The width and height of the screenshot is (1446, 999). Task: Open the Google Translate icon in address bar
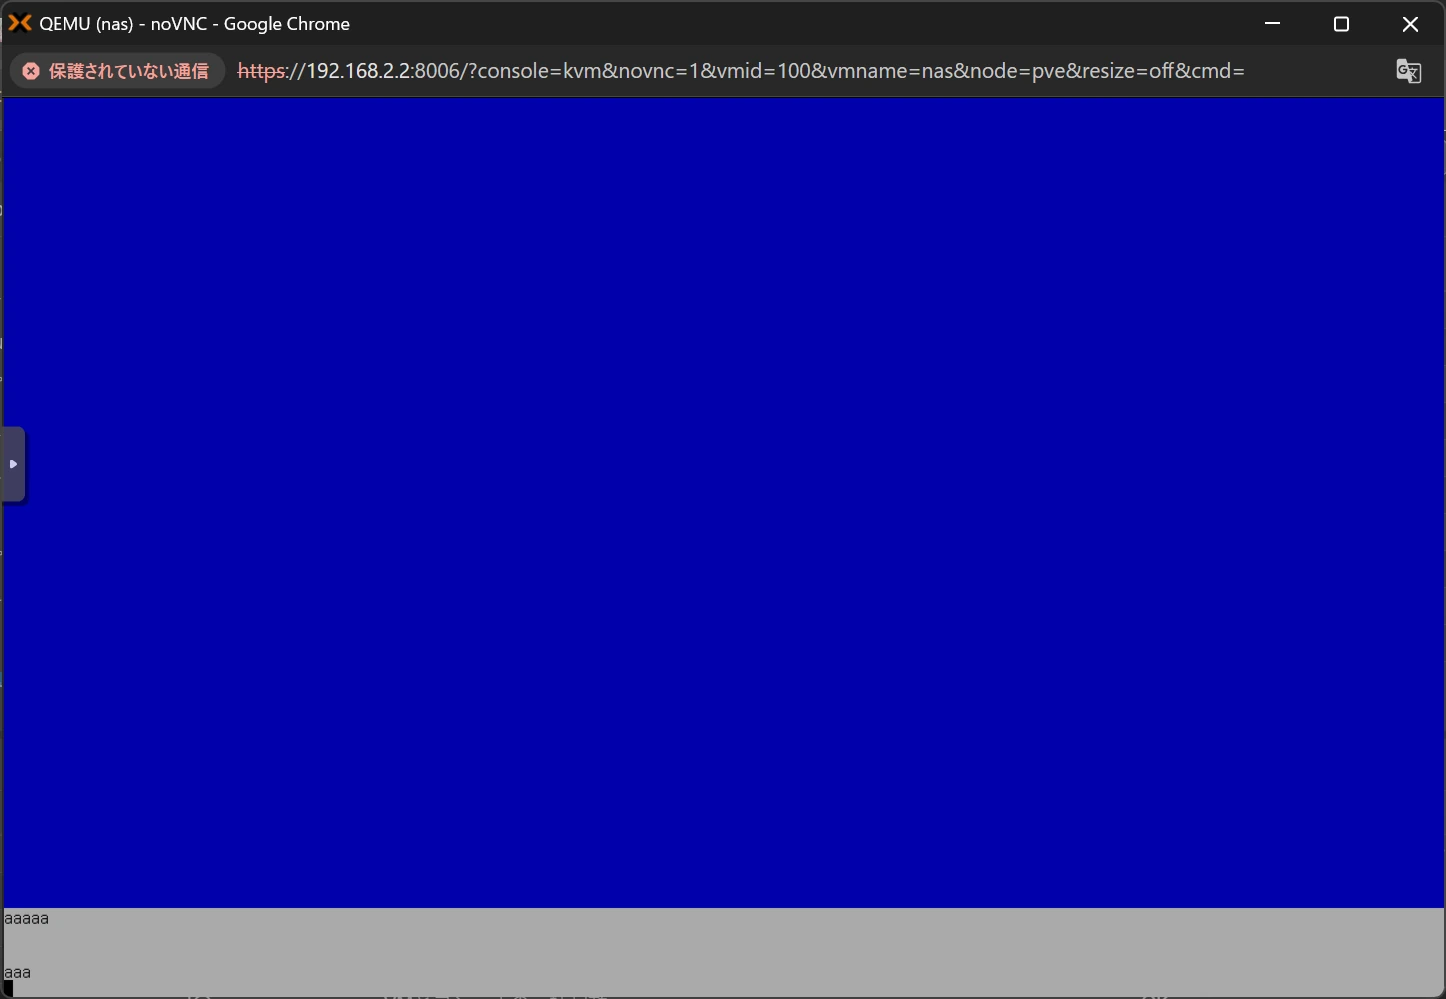tap(1408, 71)
